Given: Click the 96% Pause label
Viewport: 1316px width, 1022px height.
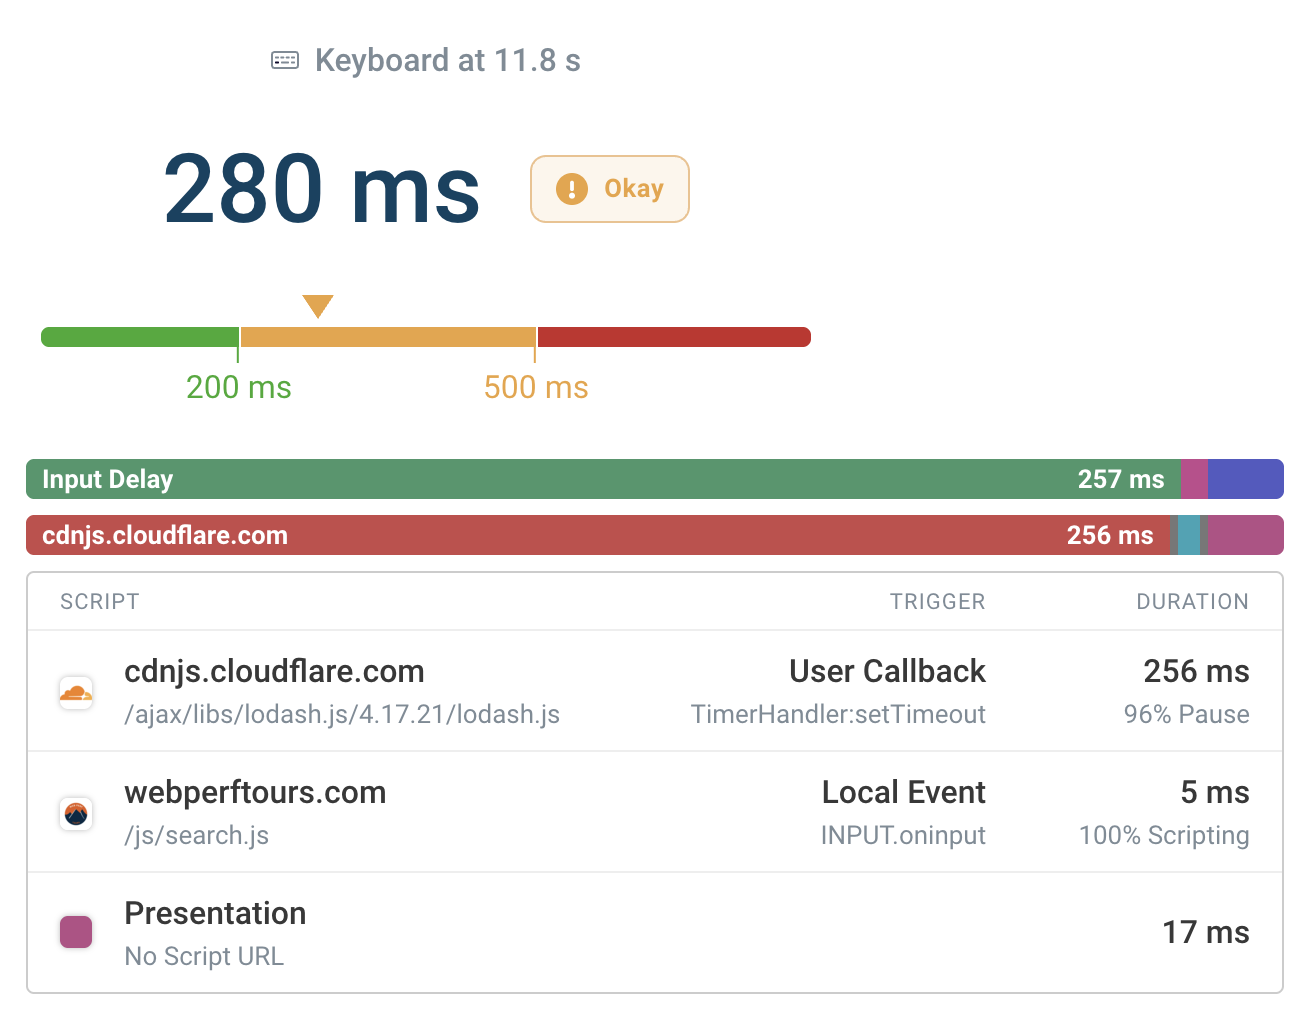Looking at the screenshot, I should (x=1187, y=715).
